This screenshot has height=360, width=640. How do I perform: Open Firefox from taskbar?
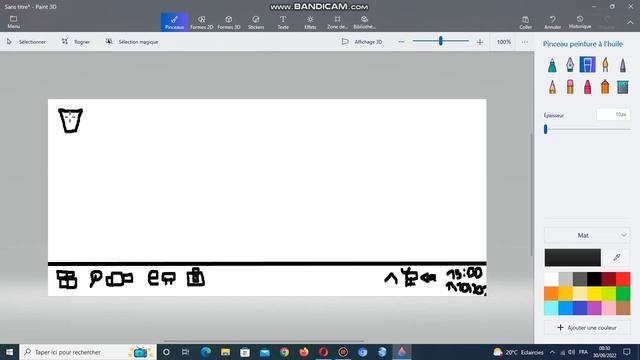(304, 352)
